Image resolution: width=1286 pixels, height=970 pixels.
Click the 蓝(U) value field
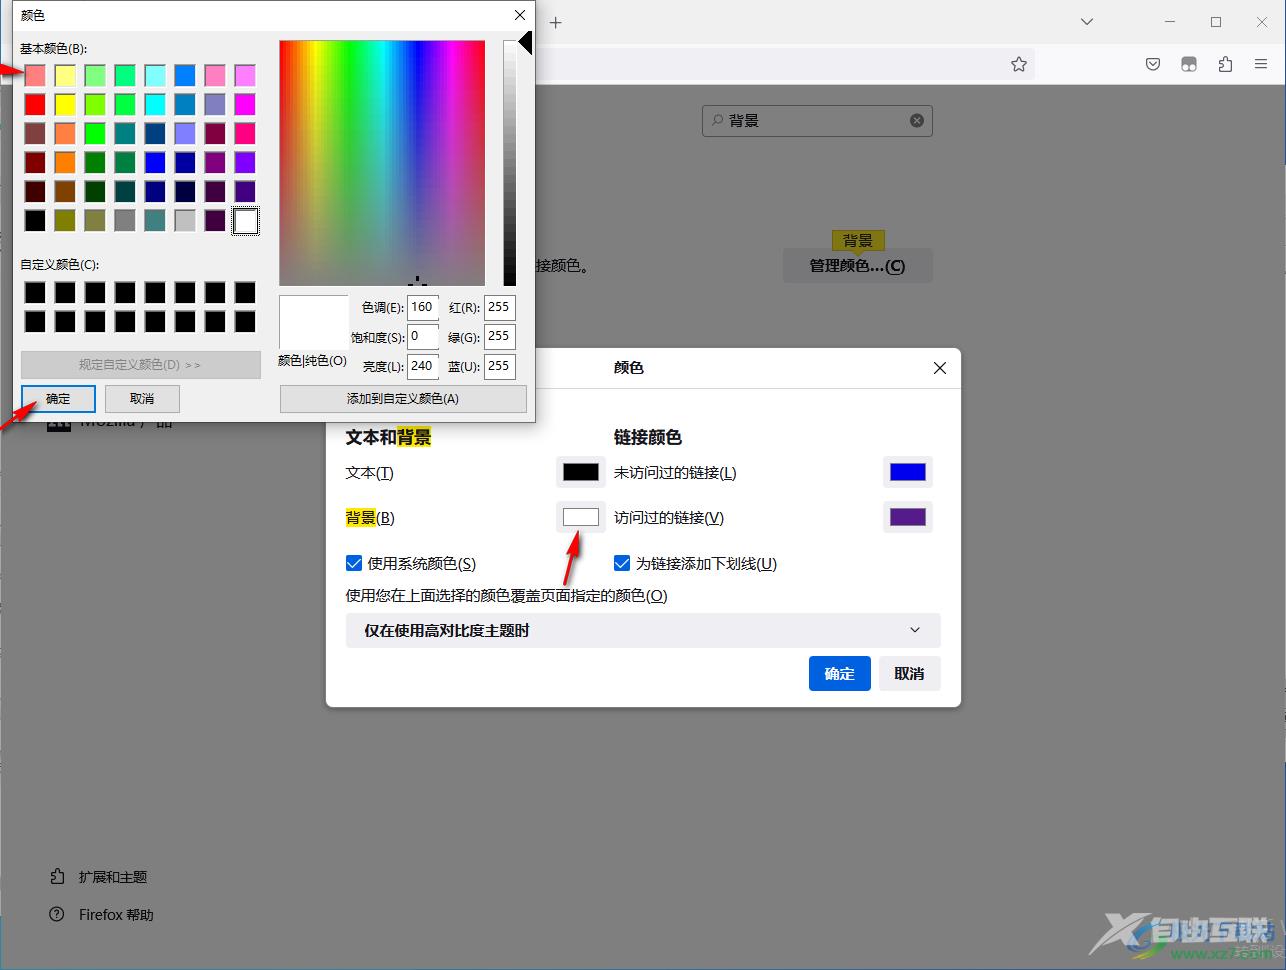tap(499, 366)
